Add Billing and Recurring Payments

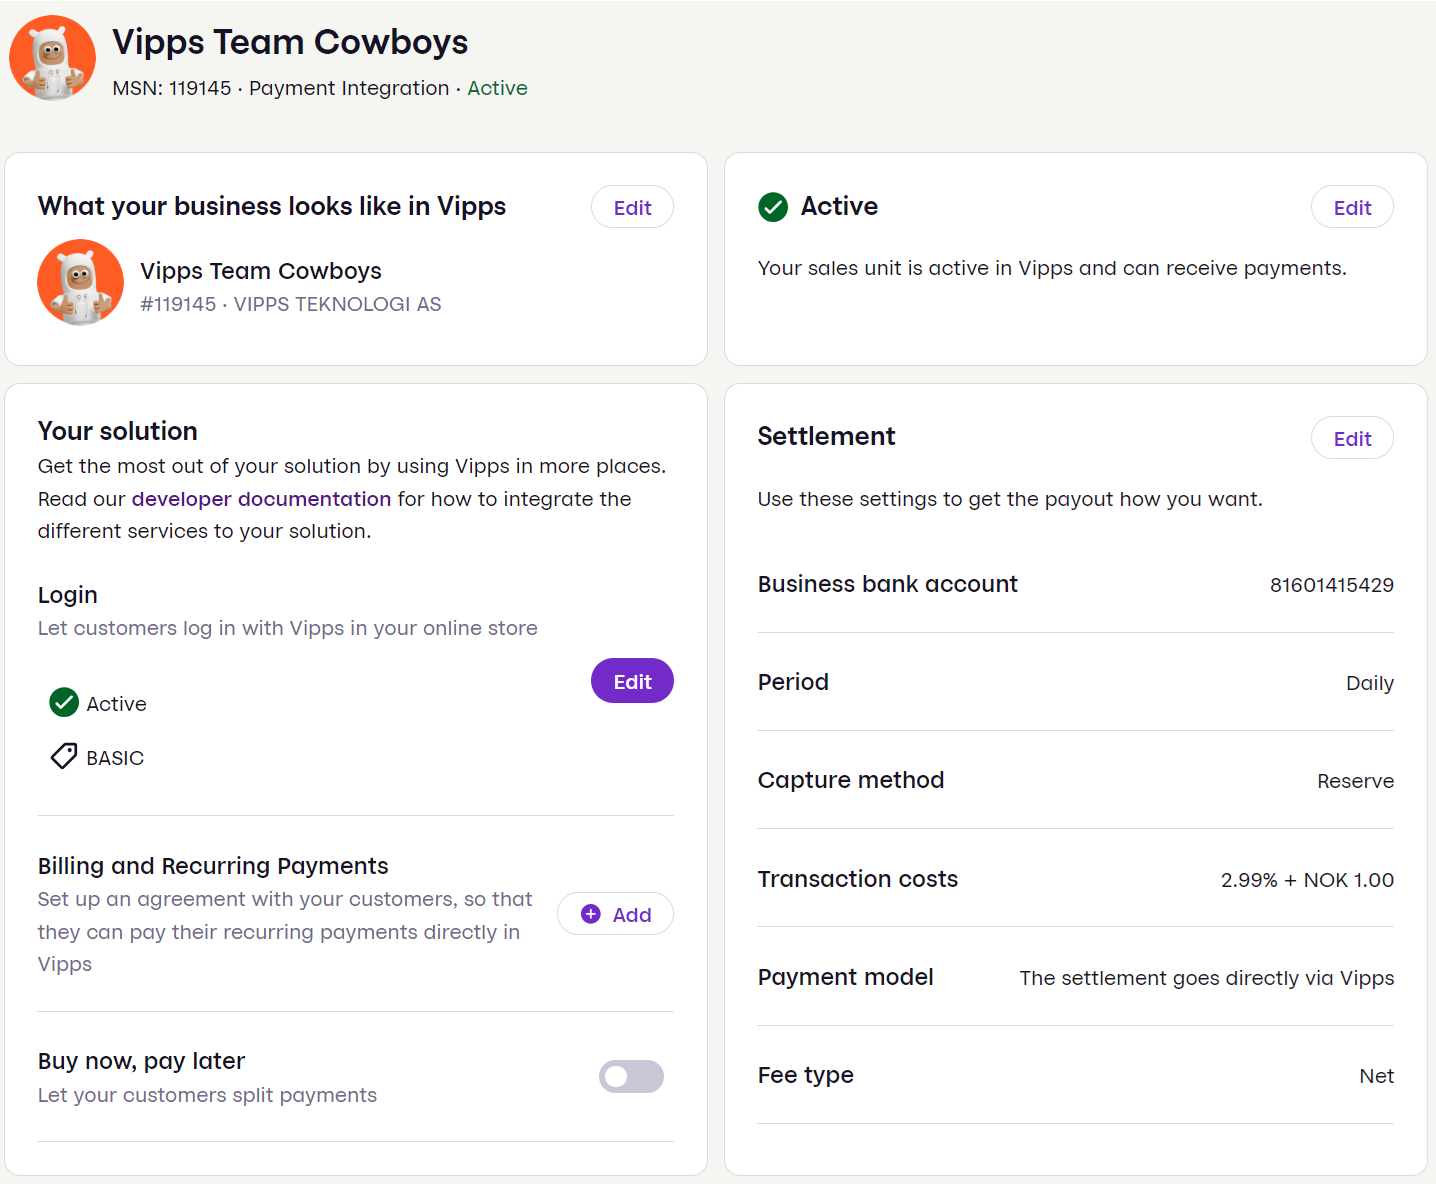[x=615, y=914]
